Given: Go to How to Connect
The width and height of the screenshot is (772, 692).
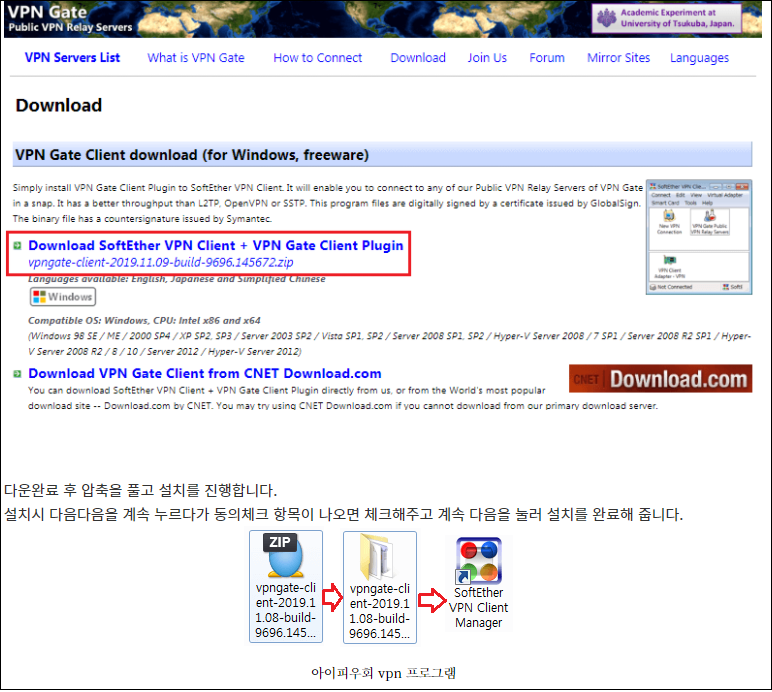Looking at the screenshot, I should (318, 58).
